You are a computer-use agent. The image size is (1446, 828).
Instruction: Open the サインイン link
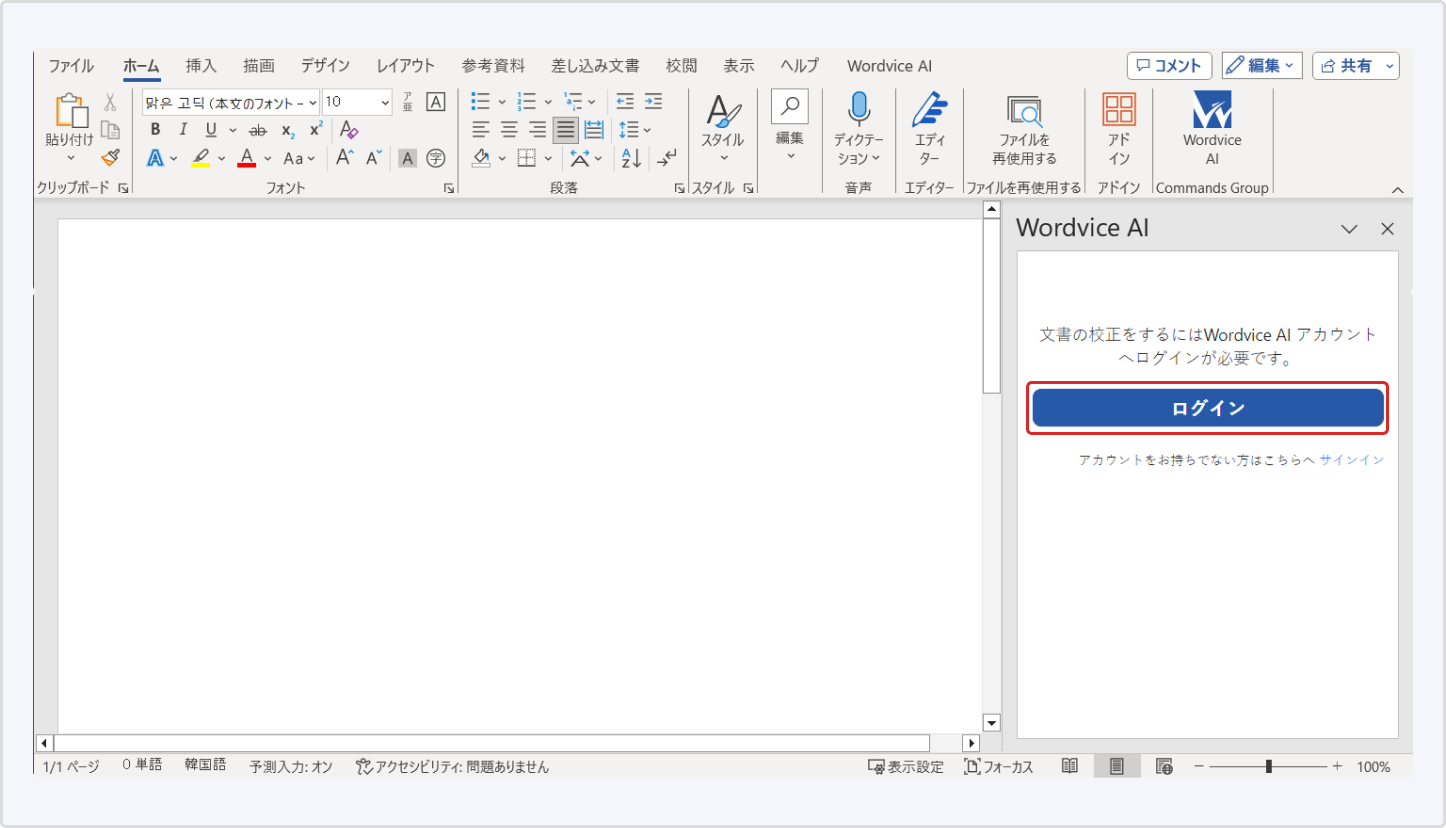(1352, 459)
